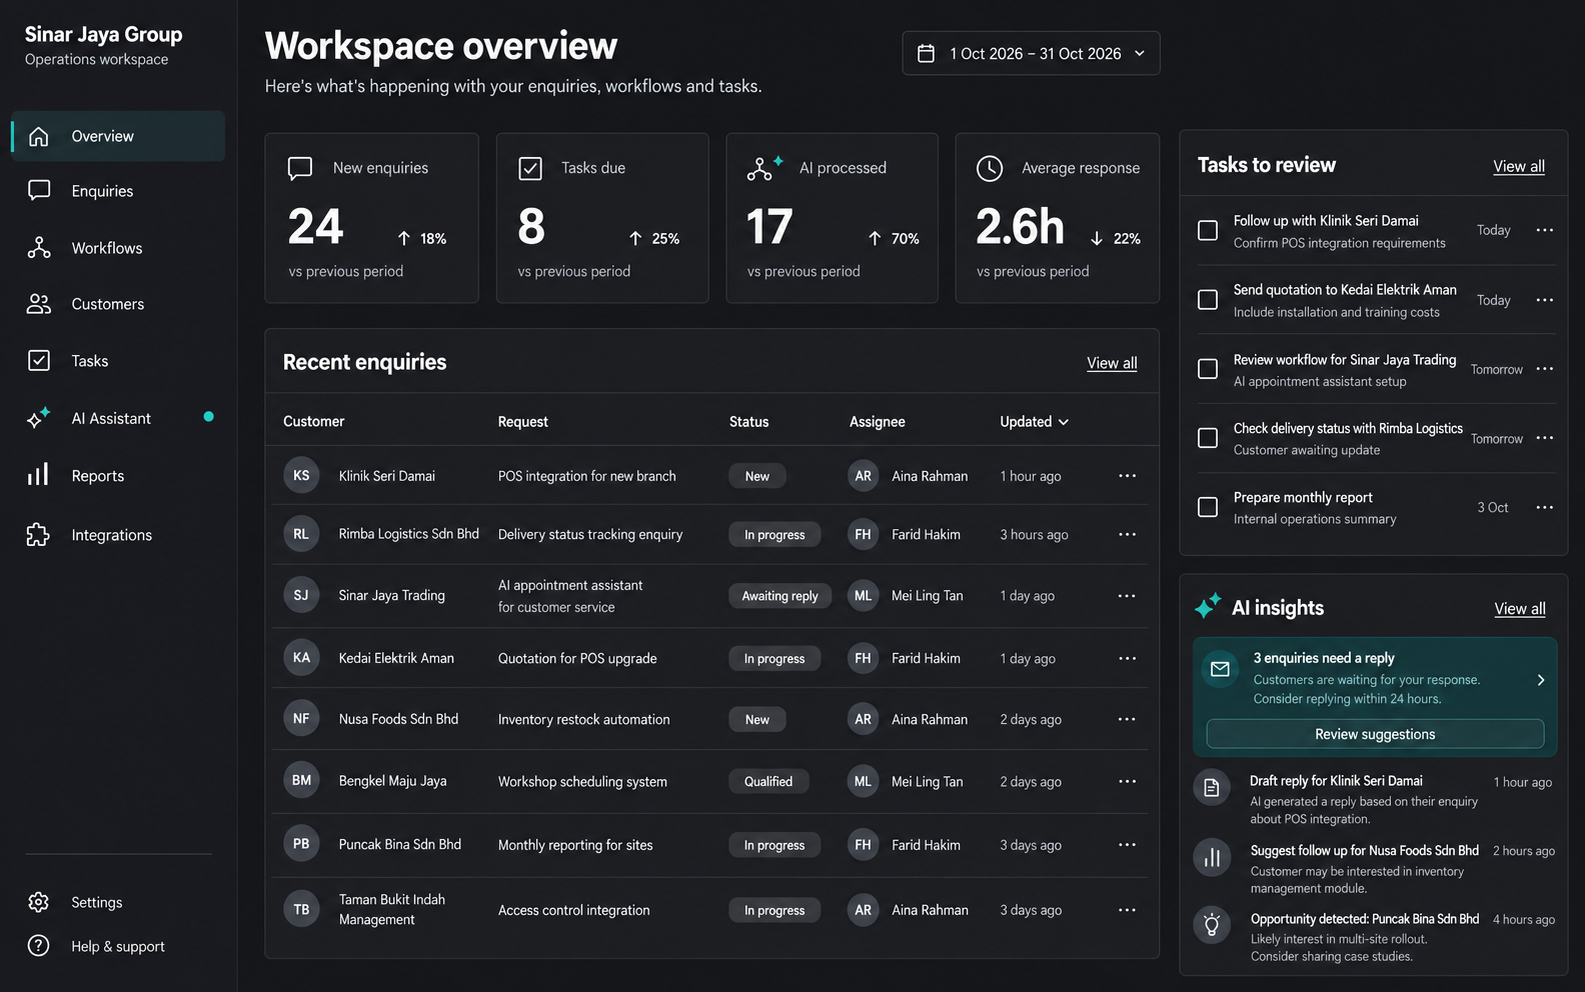Click the clock icon on Average response card

tap(989, 168)
